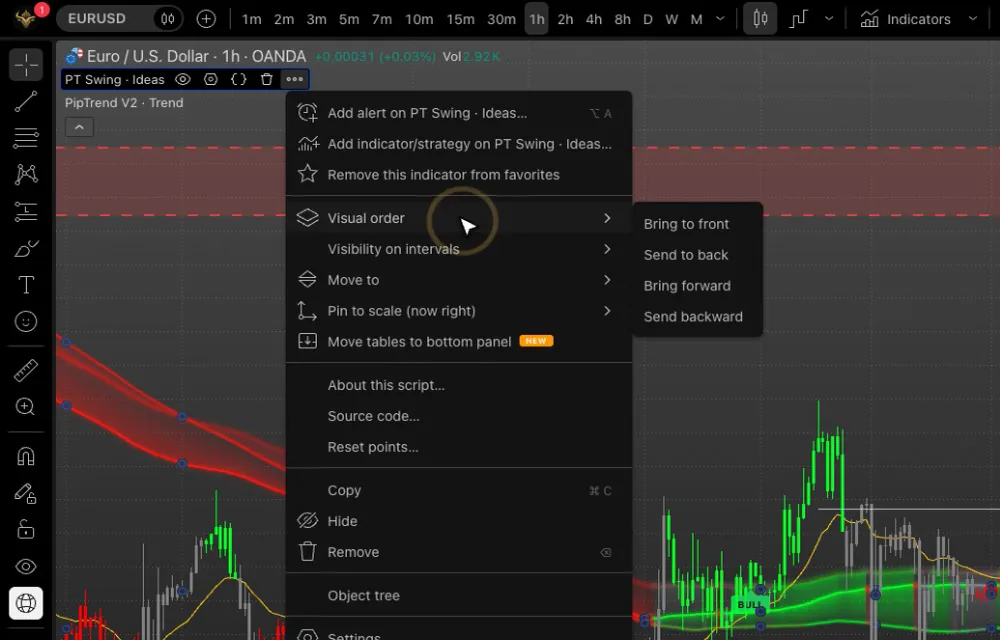The image size is (1000, 640).
Task: Open the Fibonacci retracement tools
Action: click(26, 138)
